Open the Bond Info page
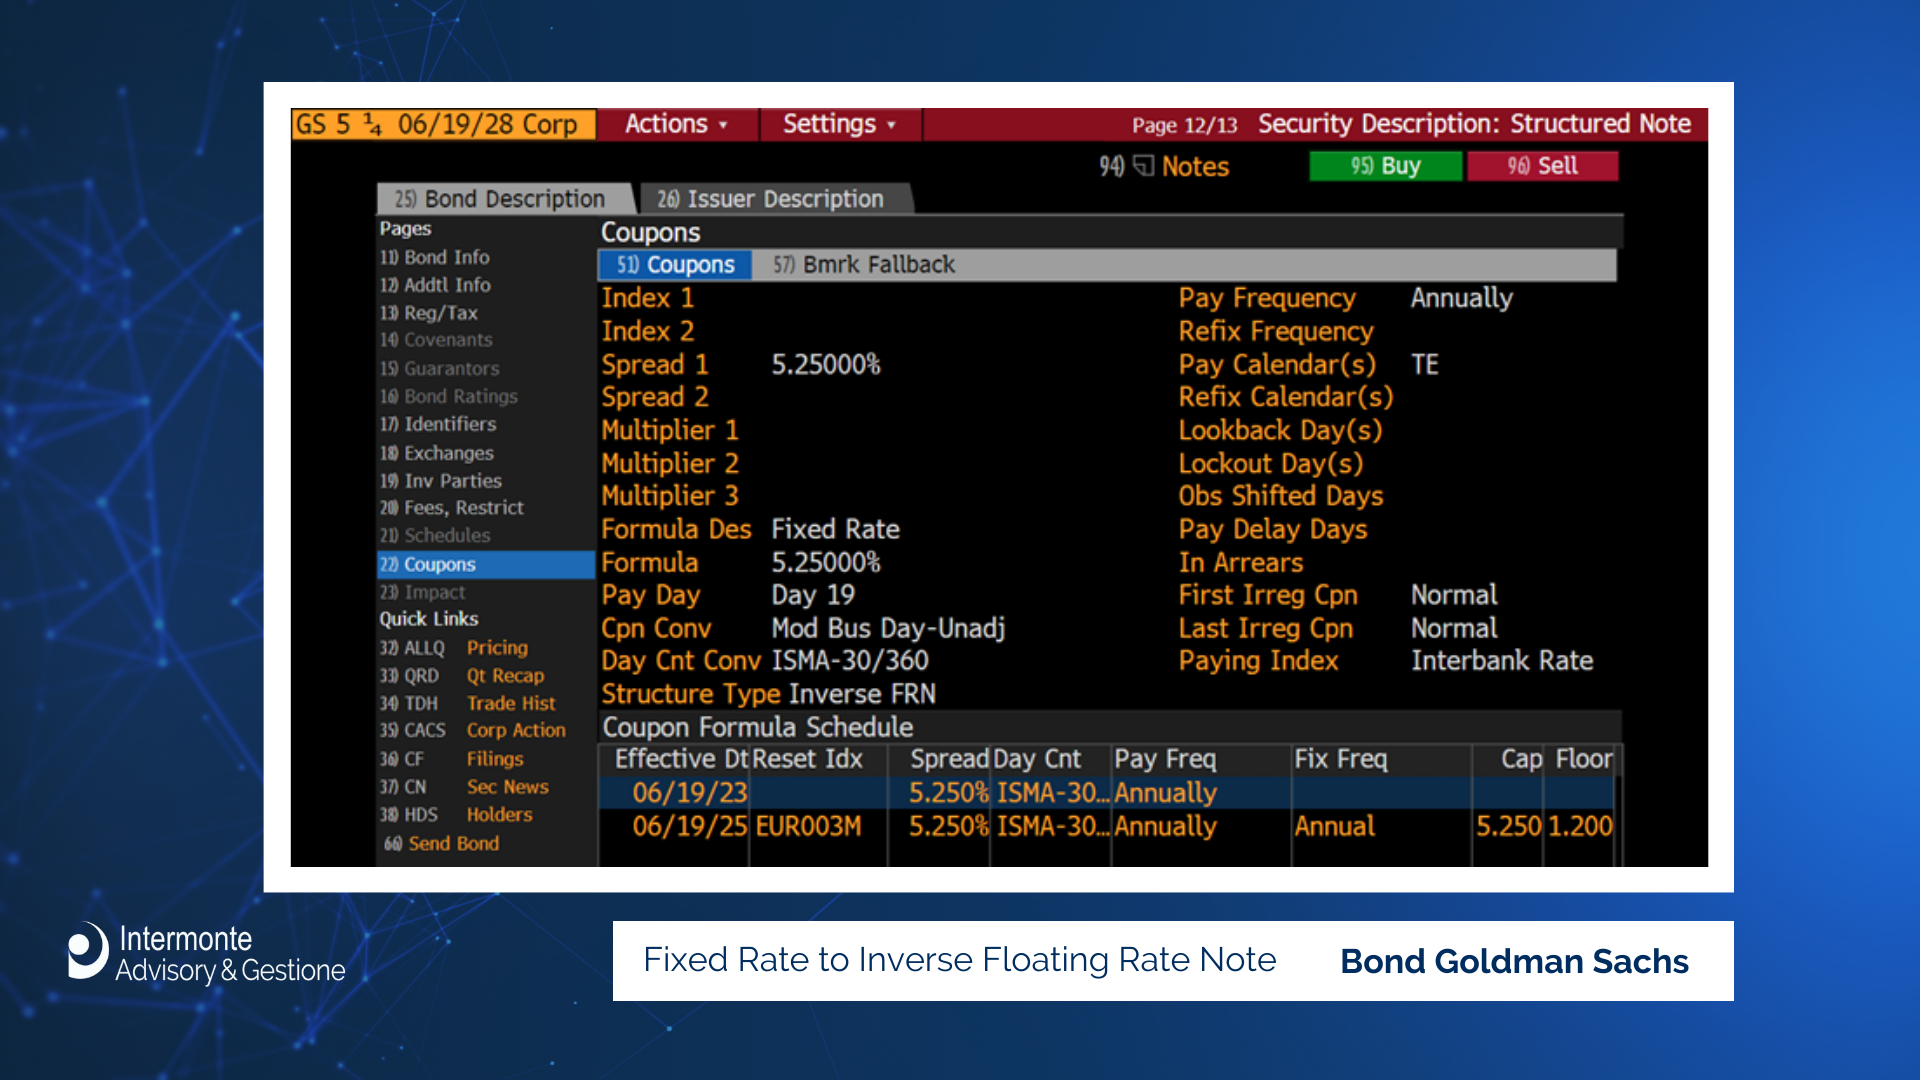Viewport: 1920px width, 1080px height. tap(436, 257)
